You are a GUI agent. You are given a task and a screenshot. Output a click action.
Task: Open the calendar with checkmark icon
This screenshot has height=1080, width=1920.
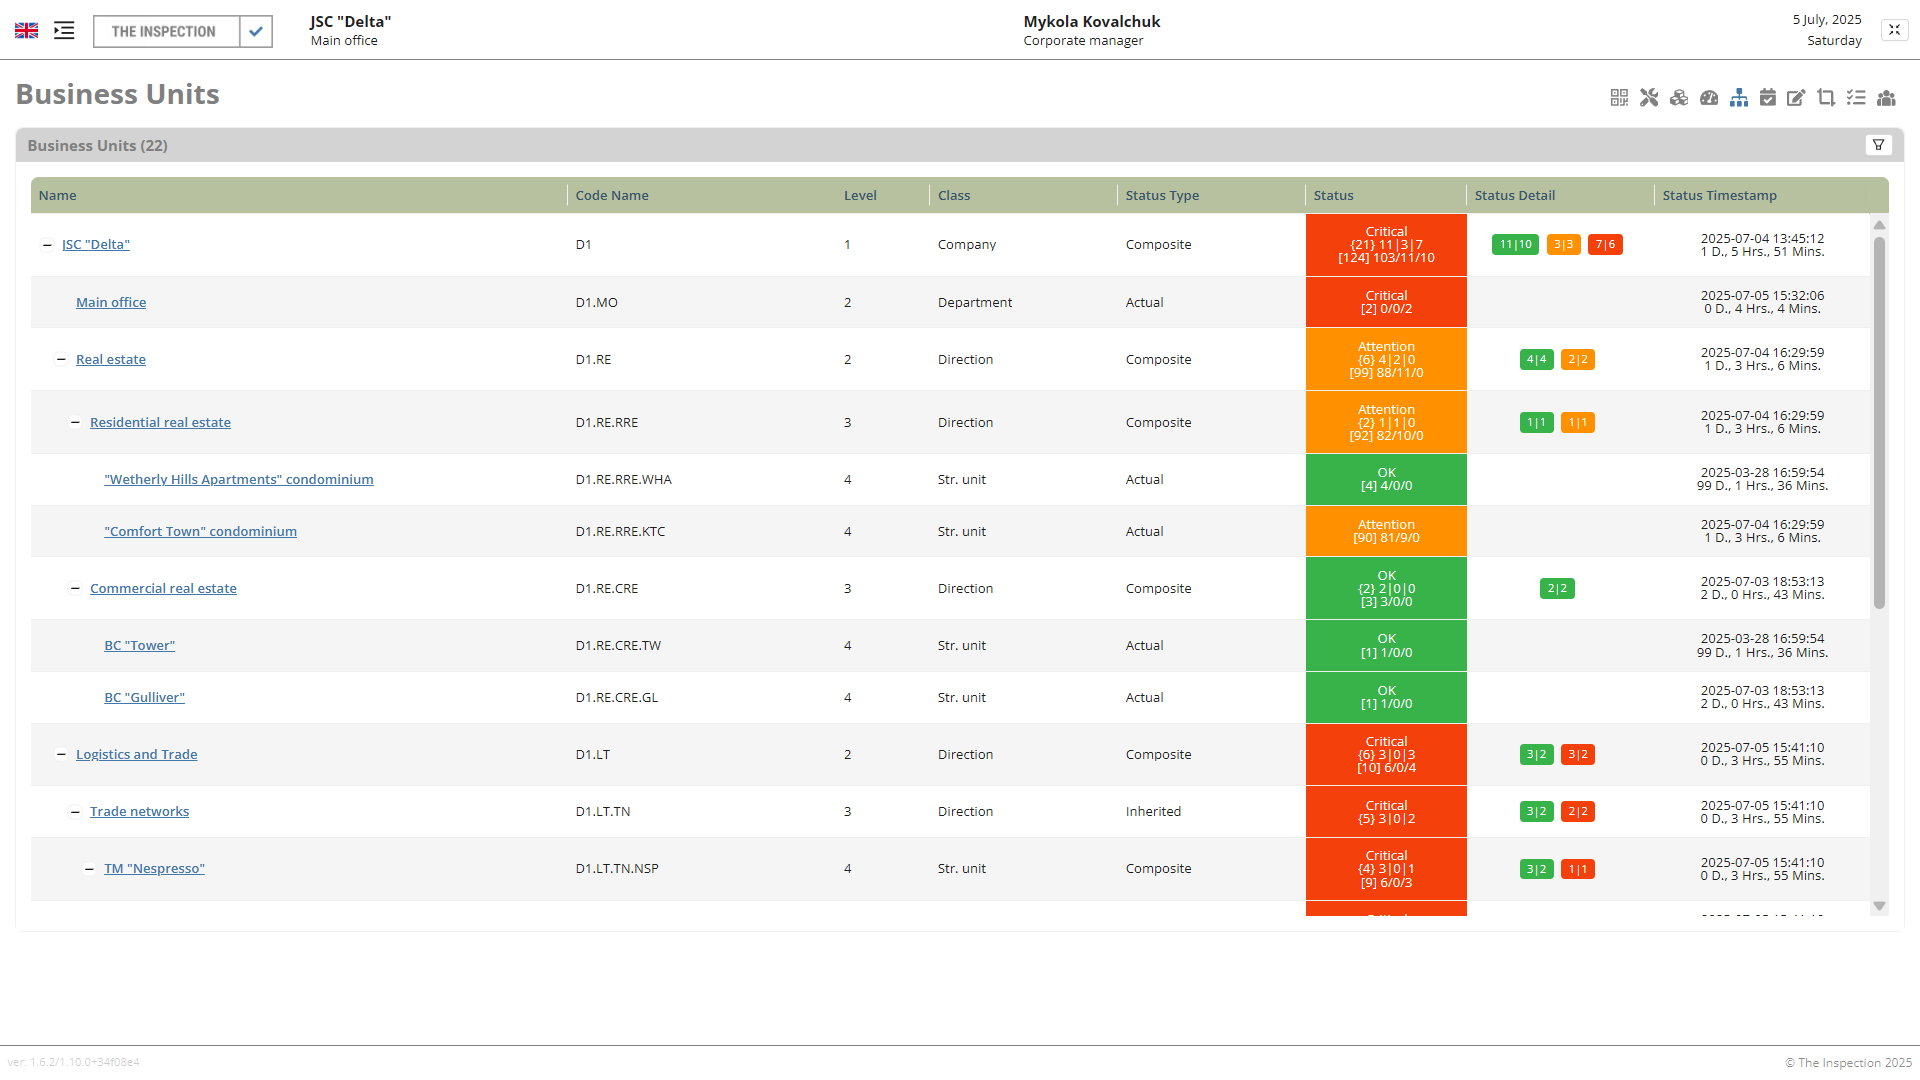pyautogui.click(x=1768, y=97)
